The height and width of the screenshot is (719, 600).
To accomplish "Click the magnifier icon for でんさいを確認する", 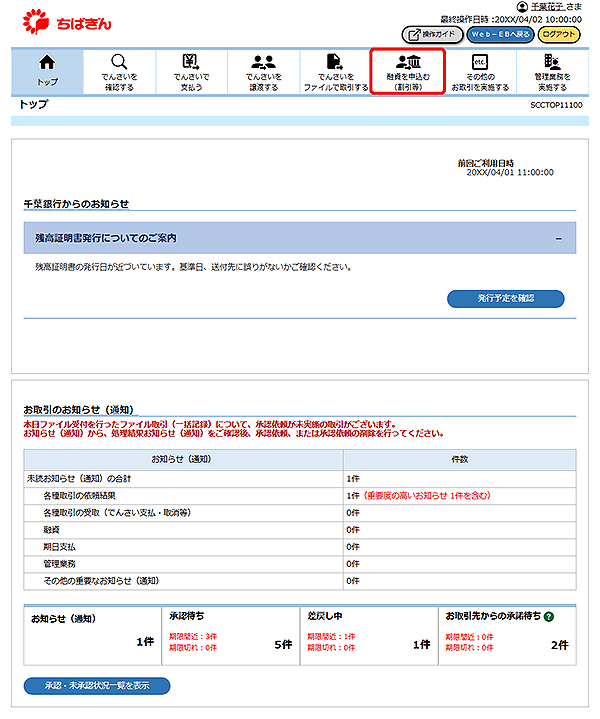I will [x=119, y=62].
